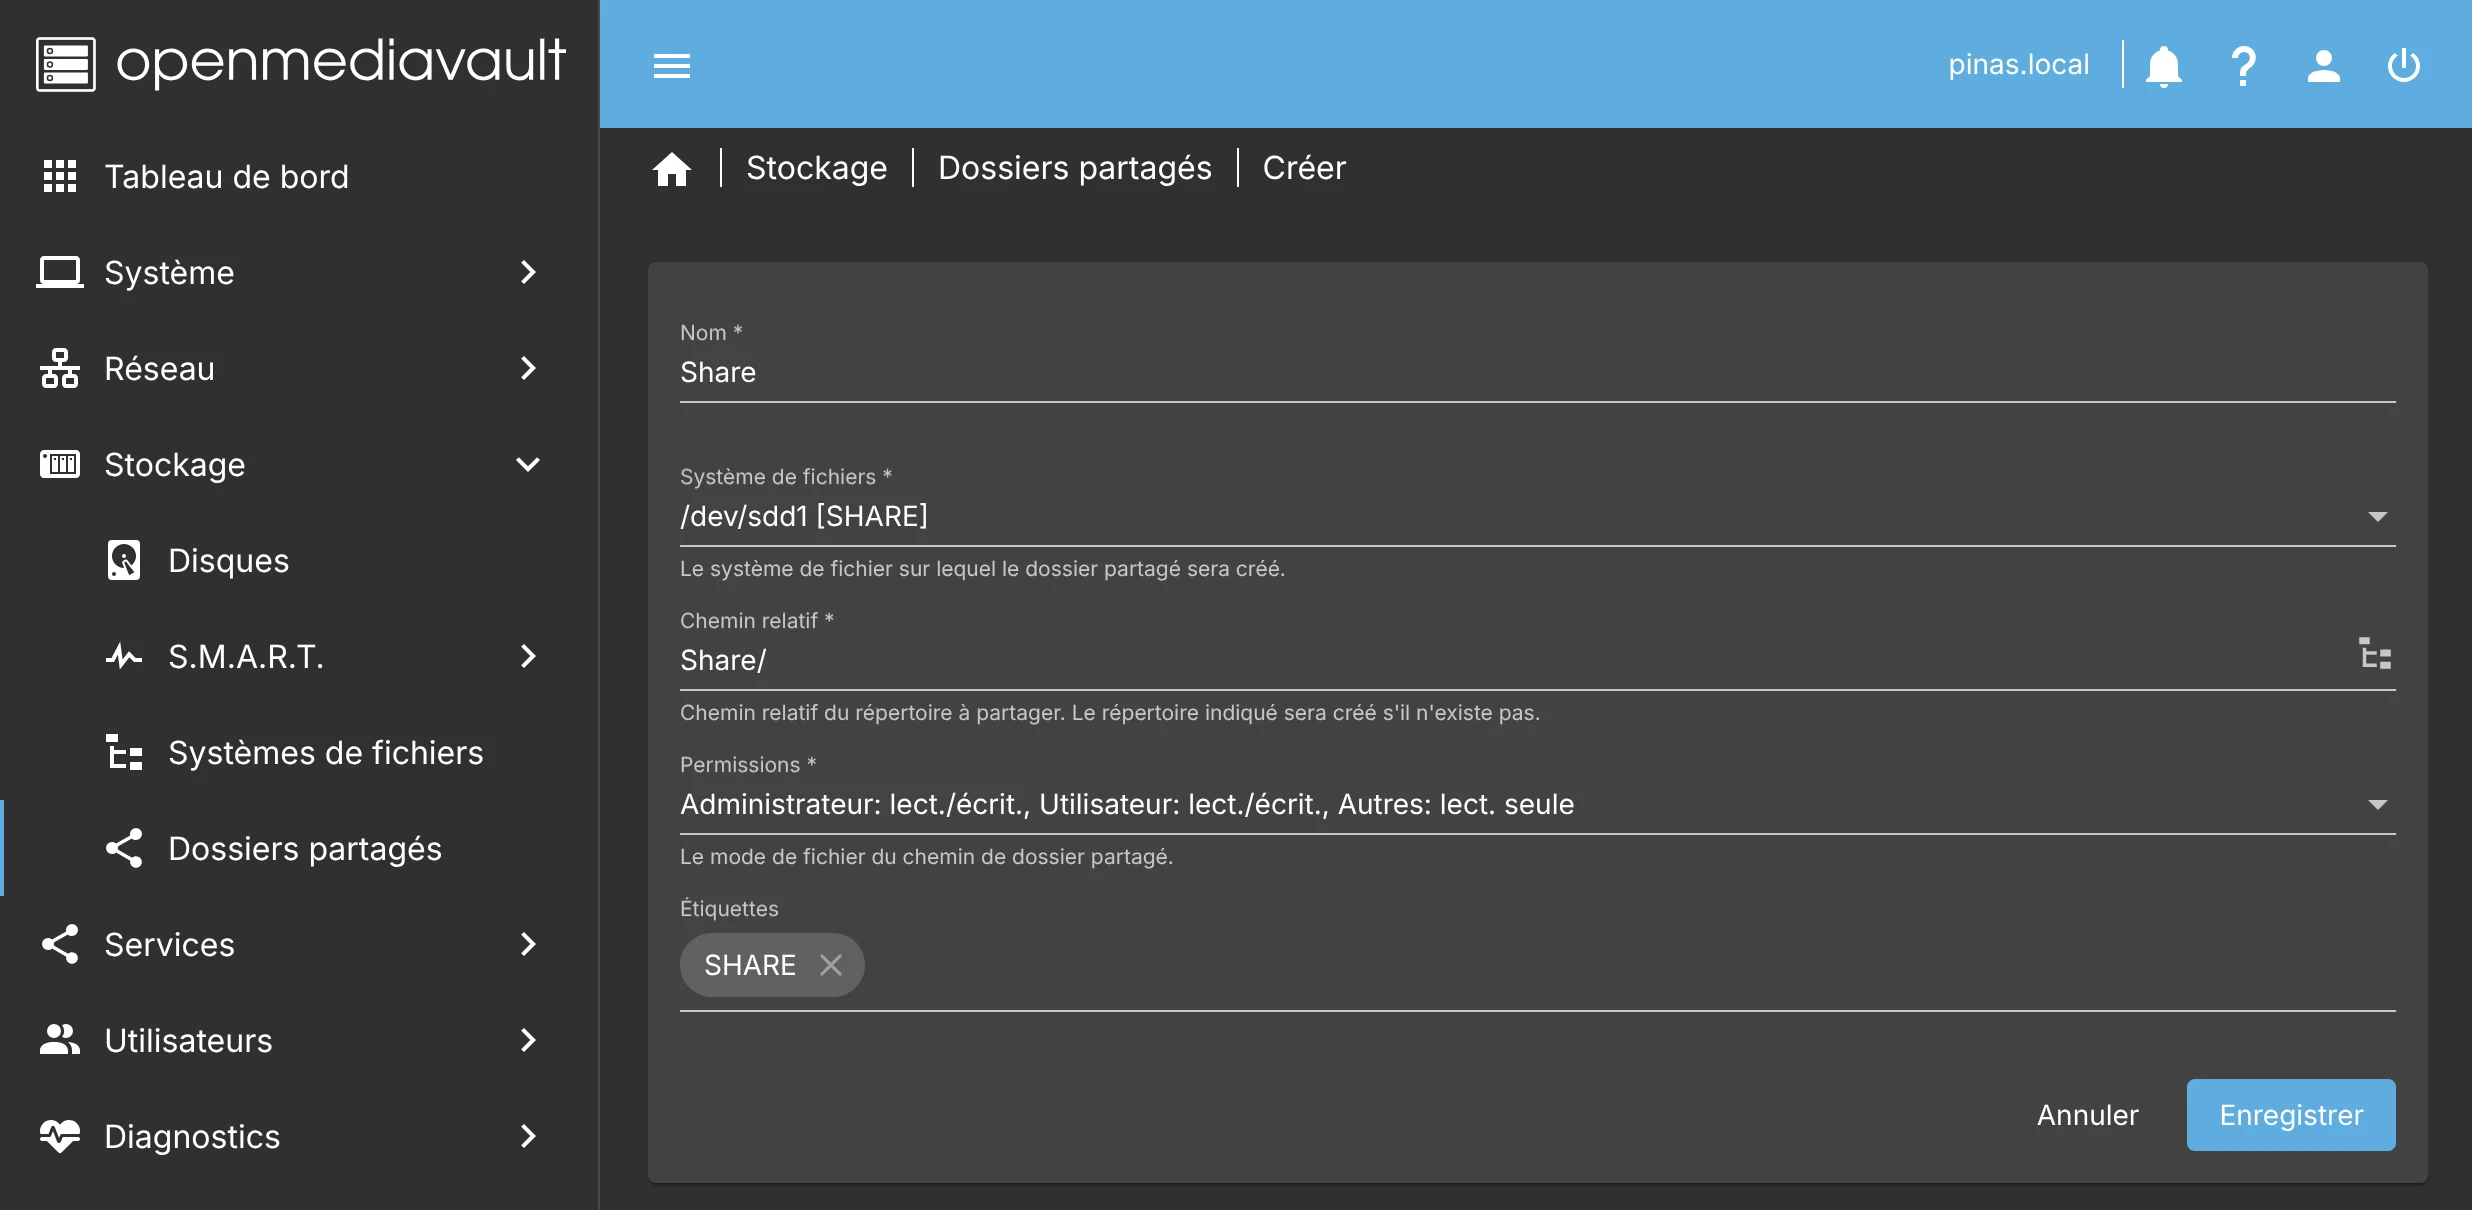
Task: Open Systèmes de fichiers page
Action: coord(325,753)
